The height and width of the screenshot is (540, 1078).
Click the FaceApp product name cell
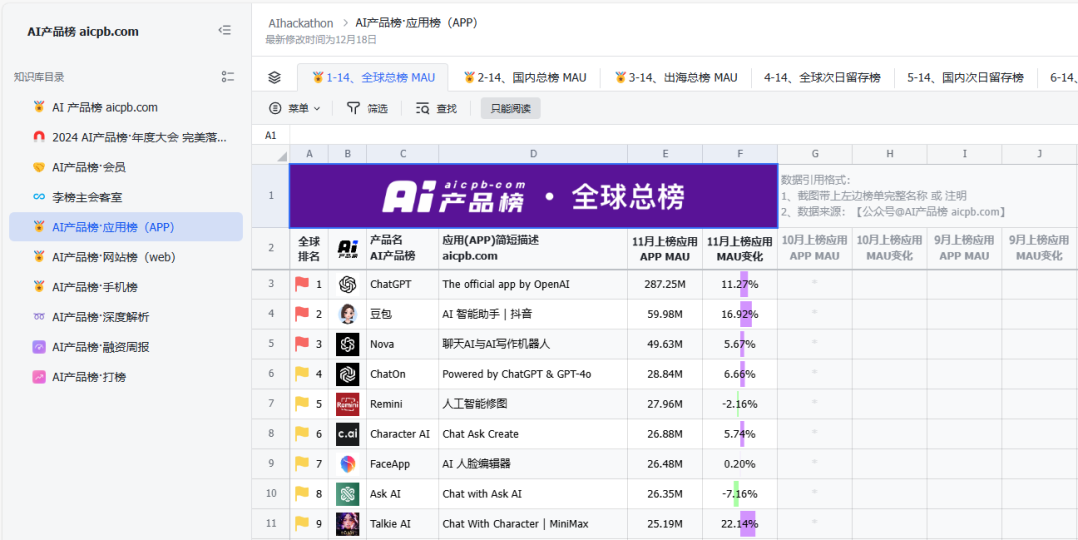pos(402,464)
